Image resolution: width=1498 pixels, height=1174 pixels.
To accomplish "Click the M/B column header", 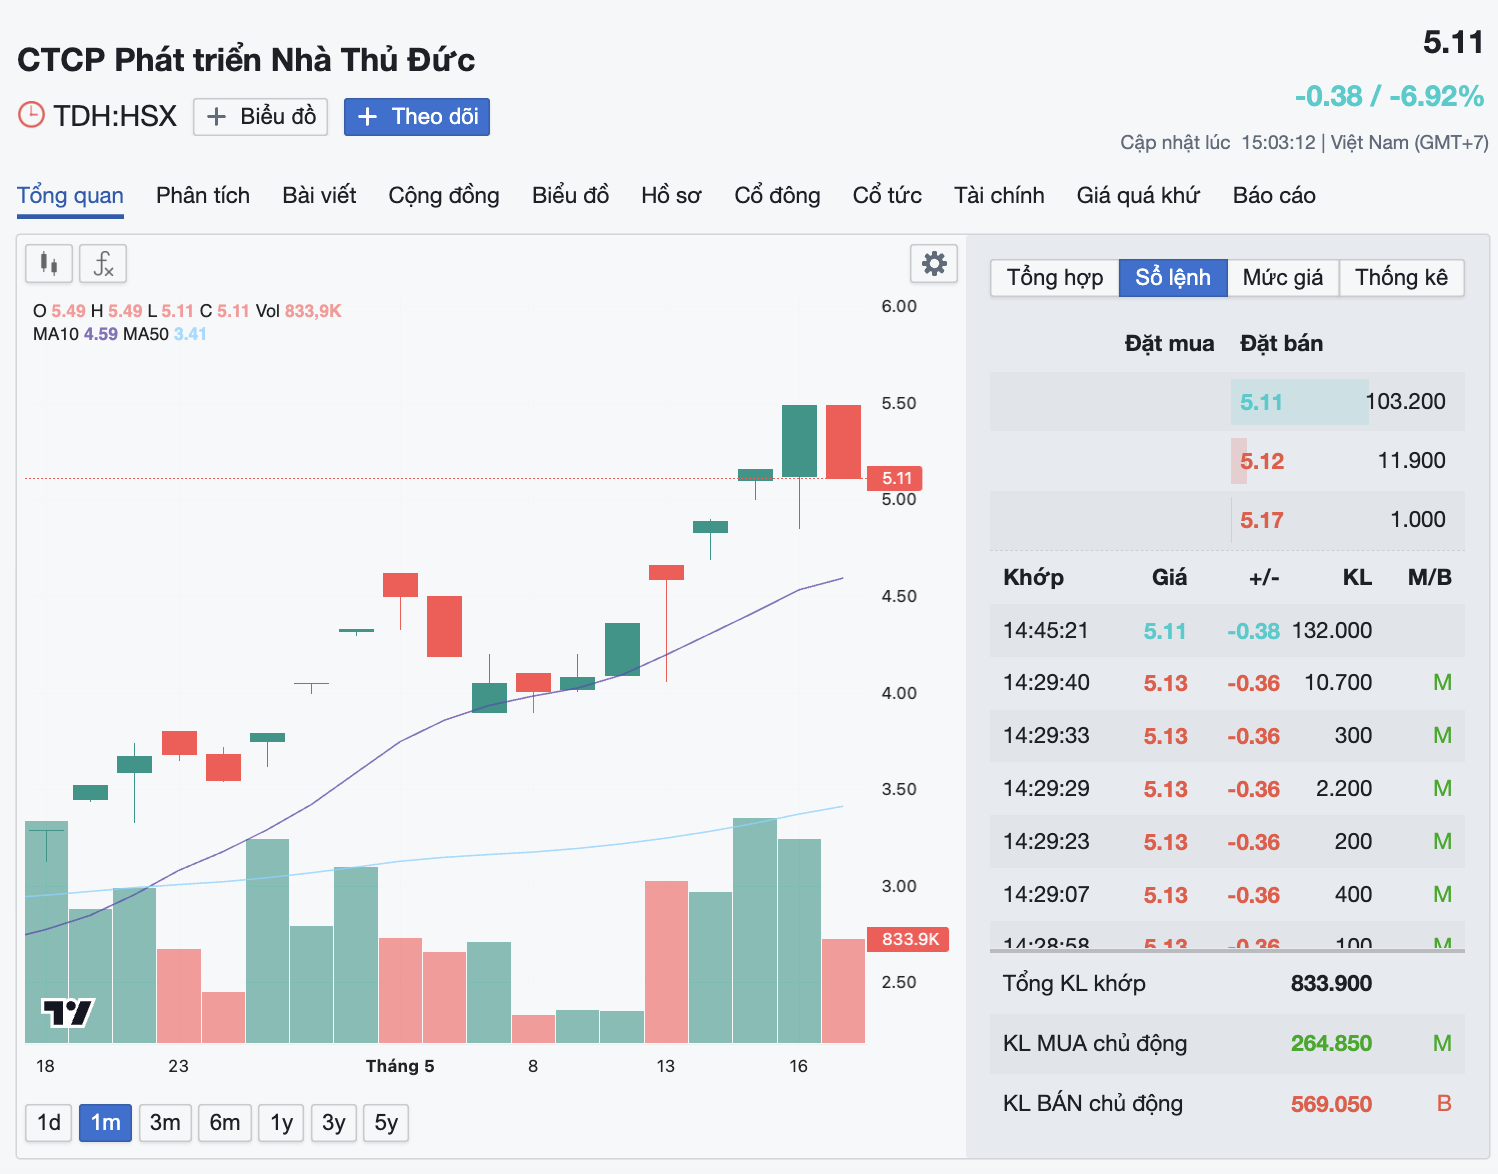I will point(1429,577).
